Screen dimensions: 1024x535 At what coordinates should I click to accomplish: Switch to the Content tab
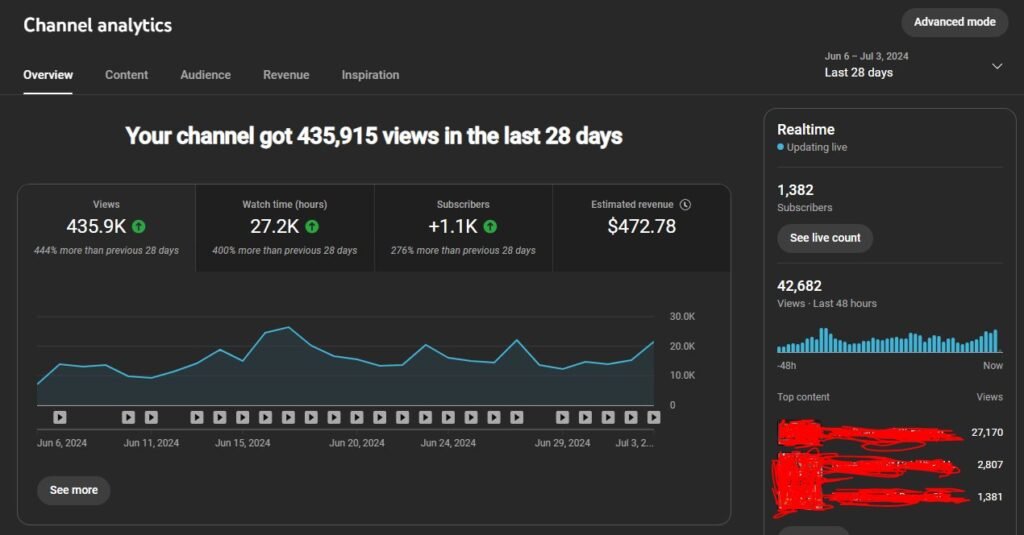click(x=126, y=75)
